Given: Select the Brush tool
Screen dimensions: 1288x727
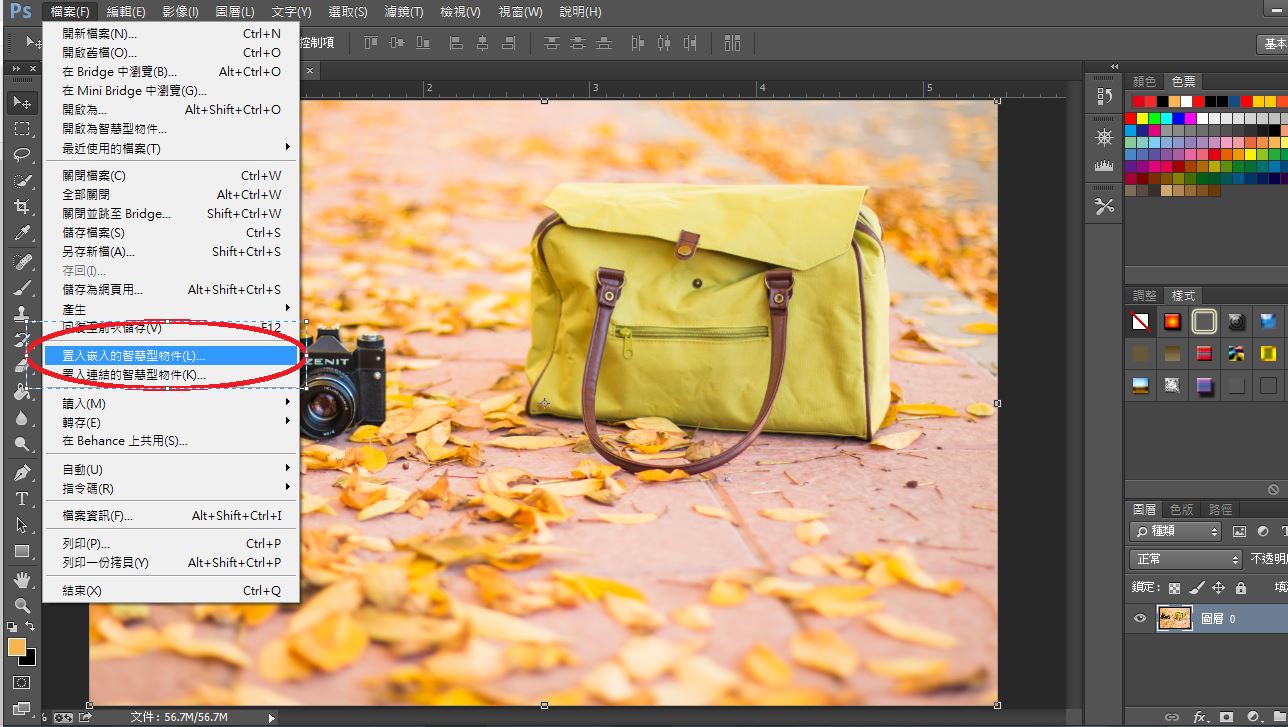Looking at the screenshot, I should point(22,288).
